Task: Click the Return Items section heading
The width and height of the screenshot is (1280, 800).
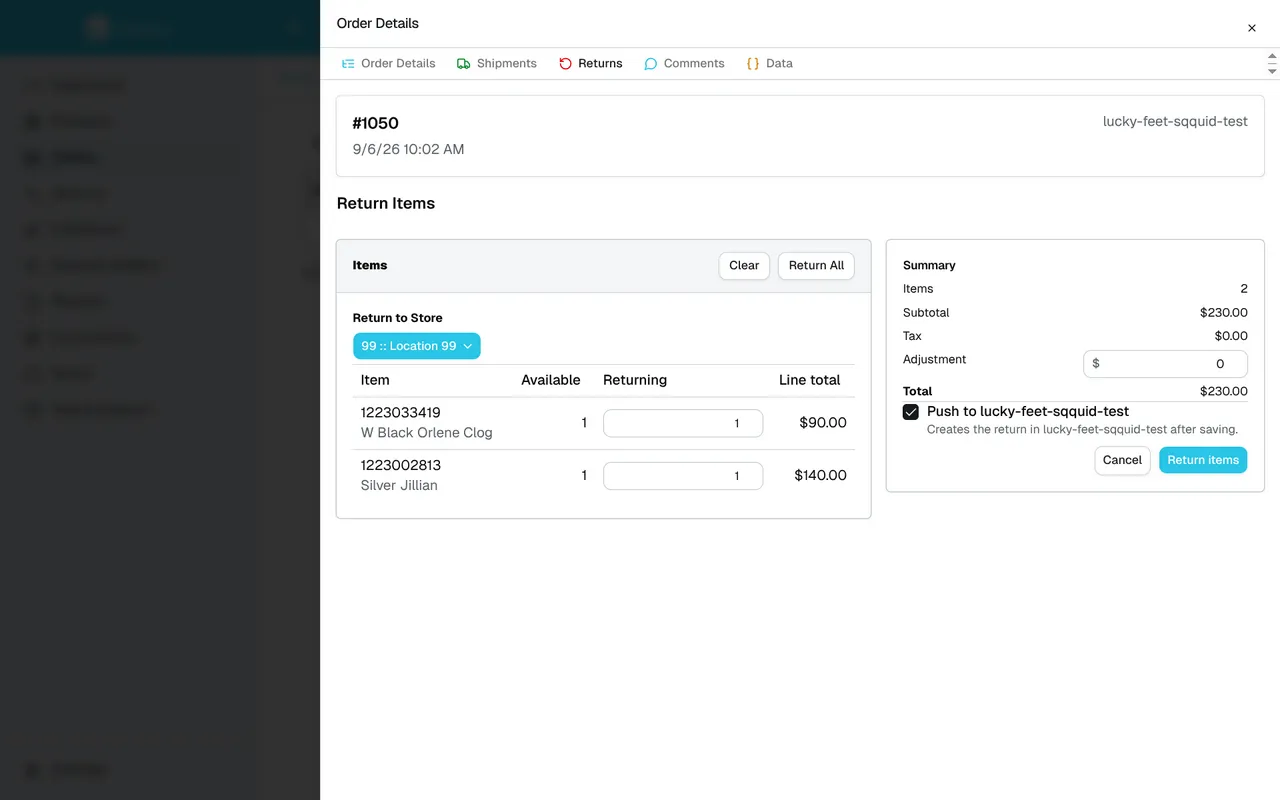Action: coord(386,203)
